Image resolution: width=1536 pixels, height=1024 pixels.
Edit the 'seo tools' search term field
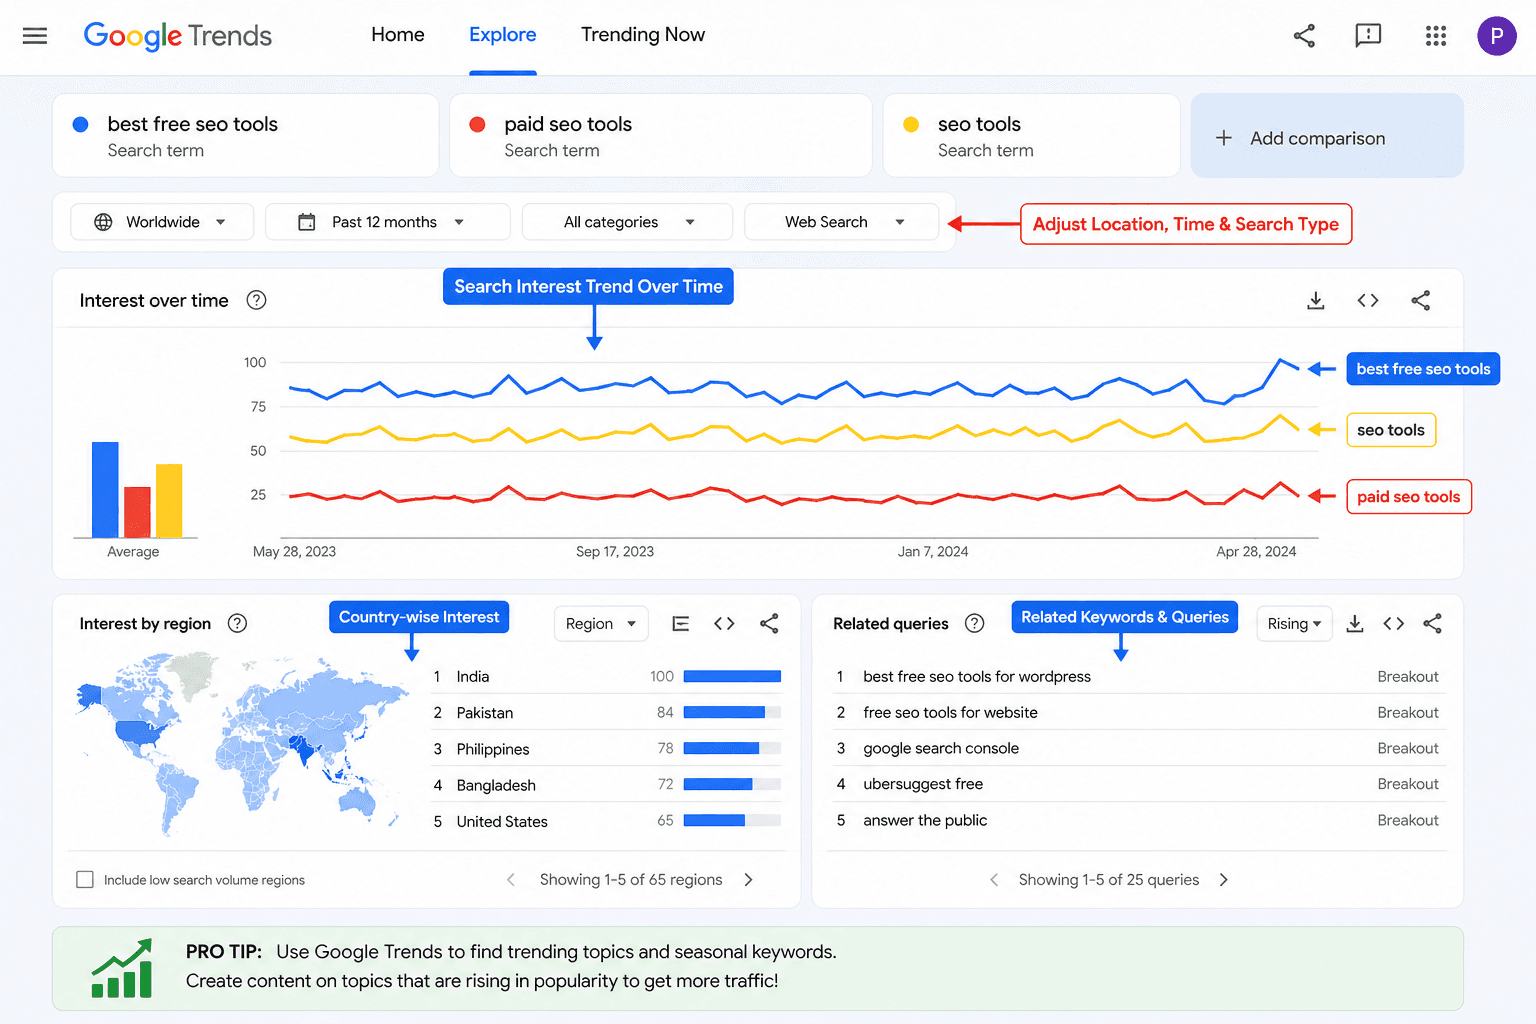1031,136
